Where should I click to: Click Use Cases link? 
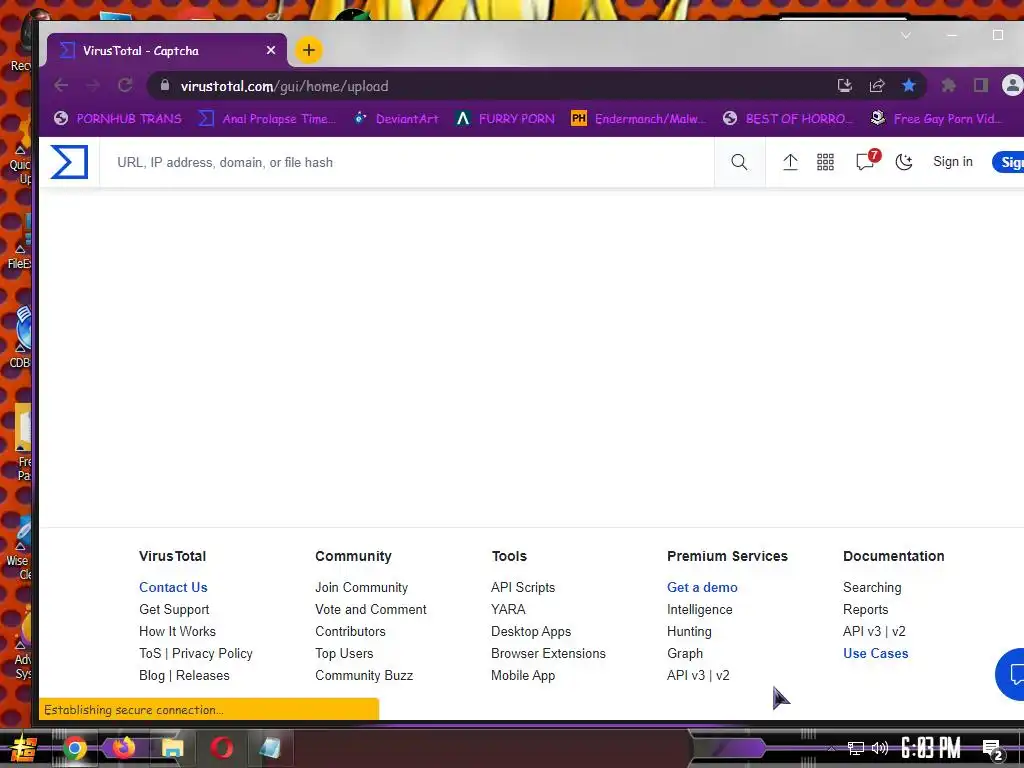(875, 653)
